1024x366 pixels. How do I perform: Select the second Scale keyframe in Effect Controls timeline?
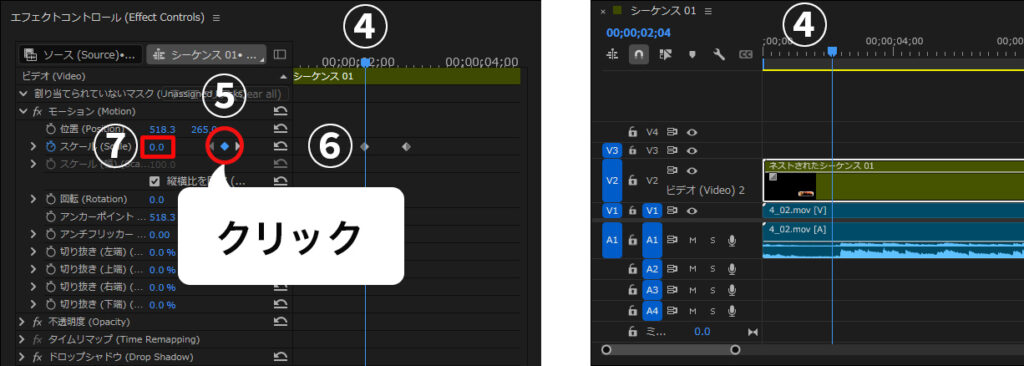tap(406, 147)
